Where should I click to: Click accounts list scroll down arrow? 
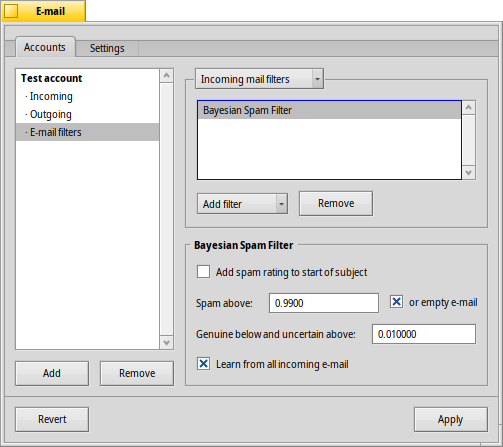[x=167, y=343]
